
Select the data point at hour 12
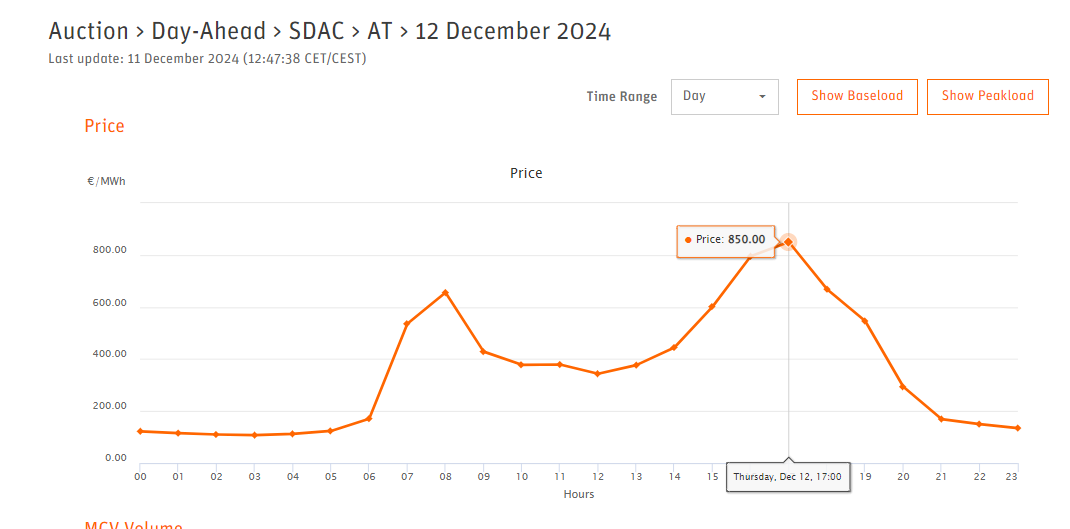coord(598,373)
